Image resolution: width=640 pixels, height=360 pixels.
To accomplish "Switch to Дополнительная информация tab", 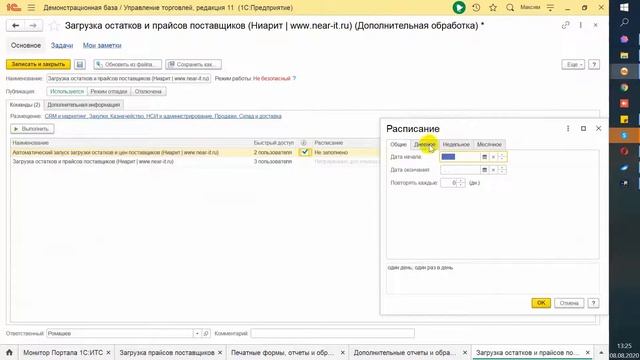I will pyautogui.click(x=84, y=105).
